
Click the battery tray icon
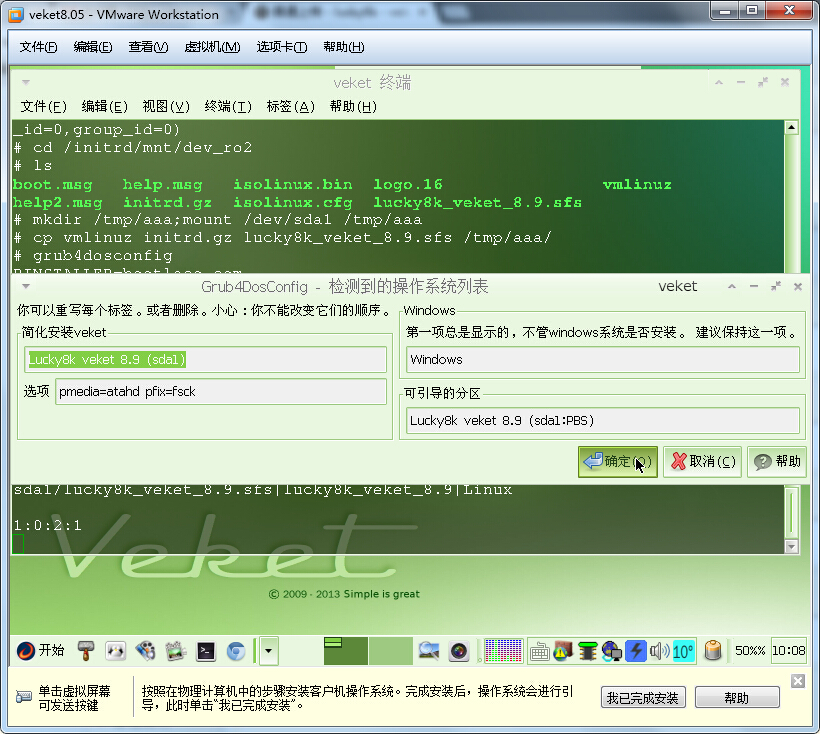tap(713, 651)
